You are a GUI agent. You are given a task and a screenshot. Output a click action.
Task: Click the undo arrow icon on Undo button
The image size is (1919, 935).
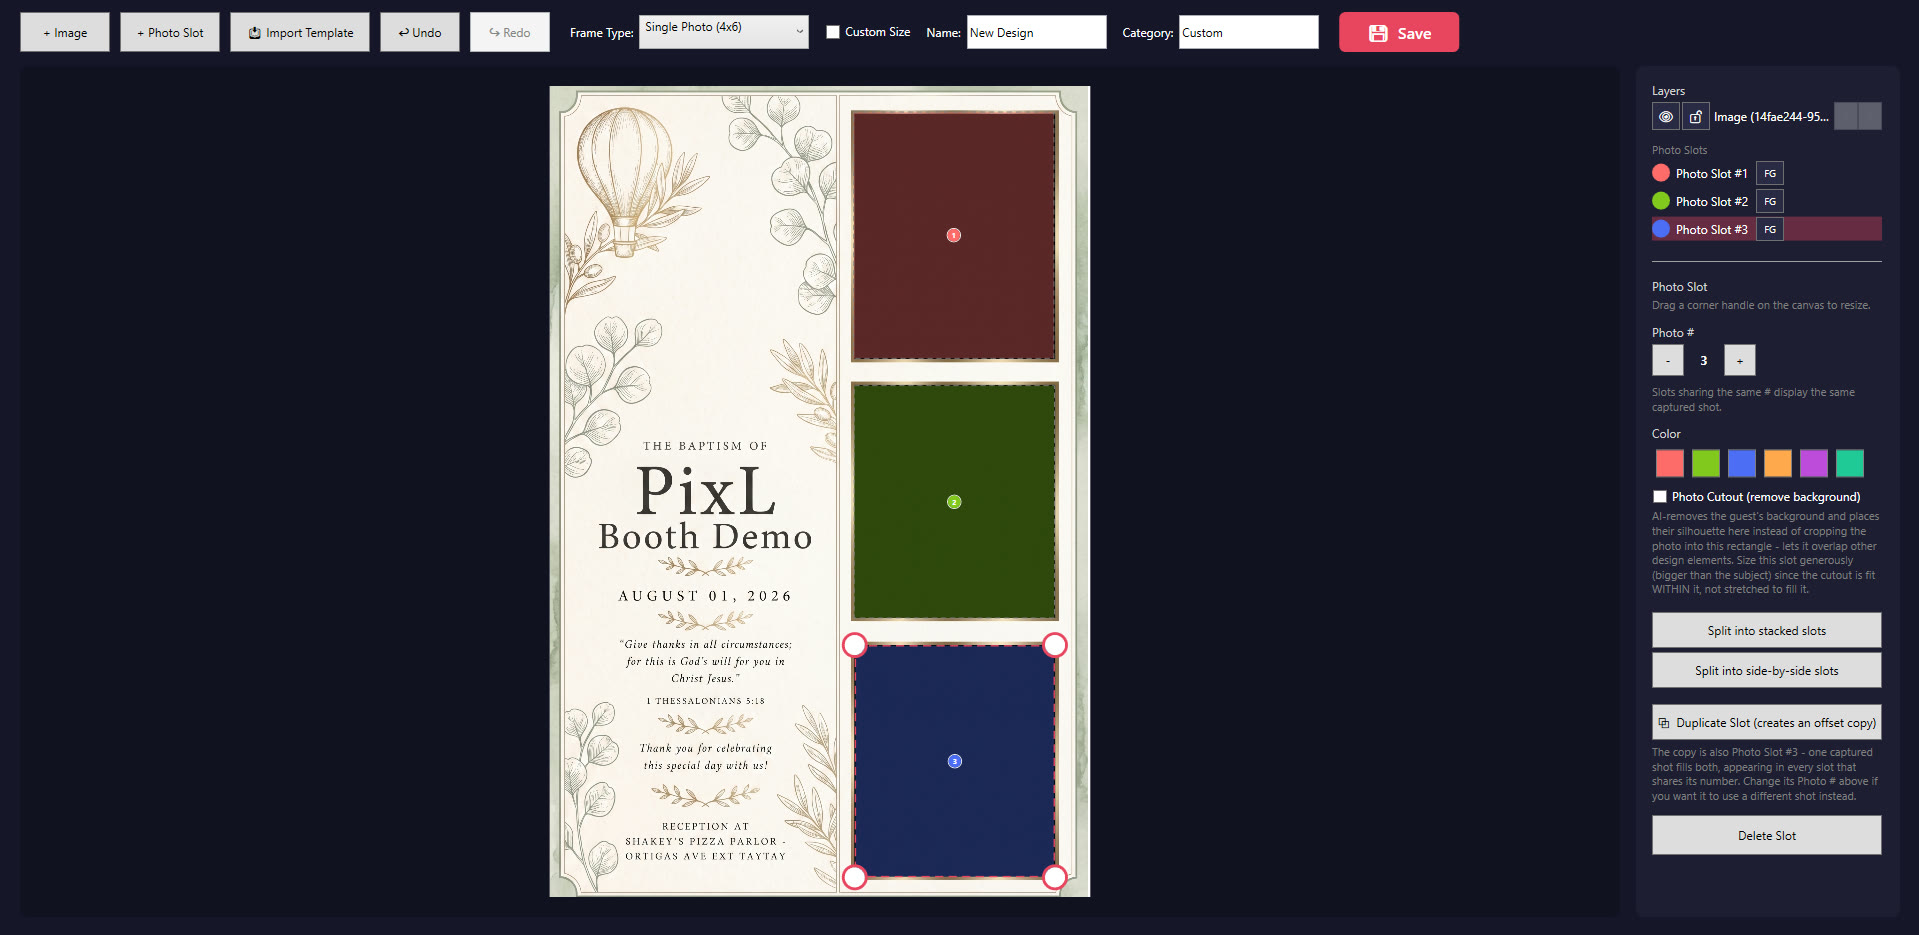[404, 33]
